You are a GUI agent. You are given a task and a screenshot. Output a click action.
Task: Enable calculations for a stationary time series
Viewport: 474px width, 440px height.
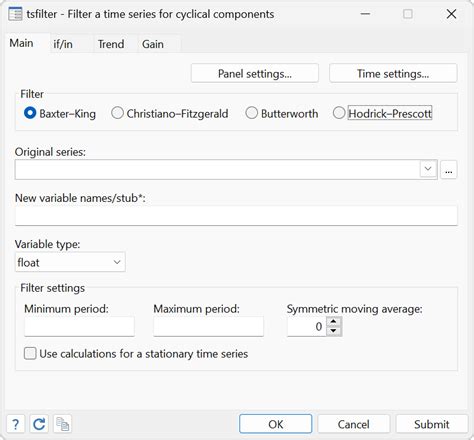(x=30, y=353)
